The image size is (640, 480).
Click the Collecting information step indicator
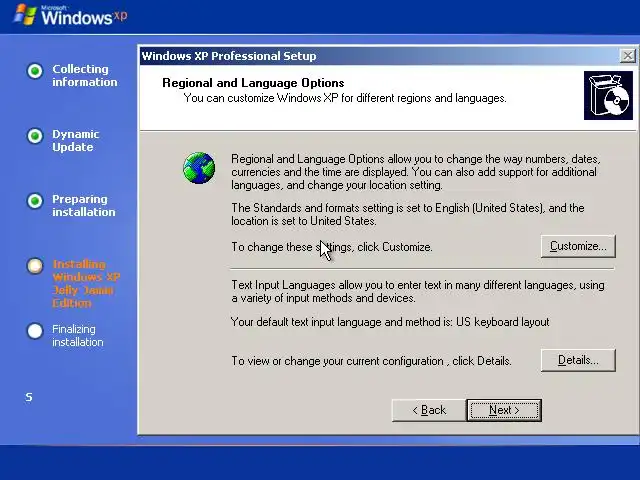click(x=35, y=71)
